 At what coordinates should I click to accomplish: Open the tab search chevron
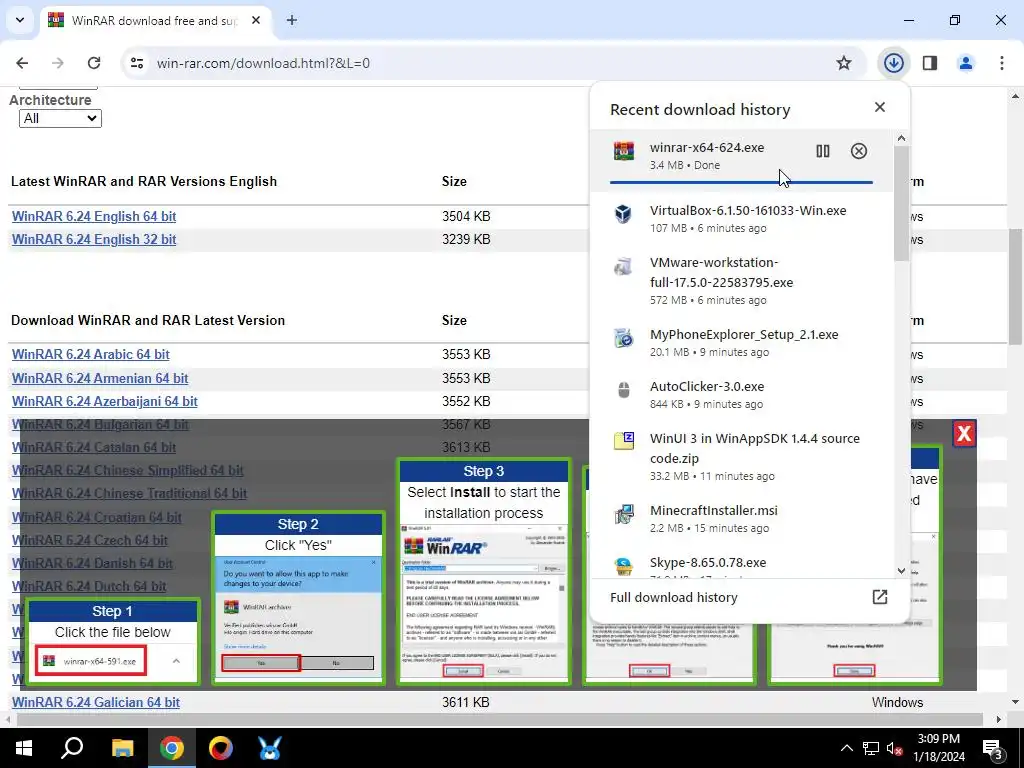[20, 20]
